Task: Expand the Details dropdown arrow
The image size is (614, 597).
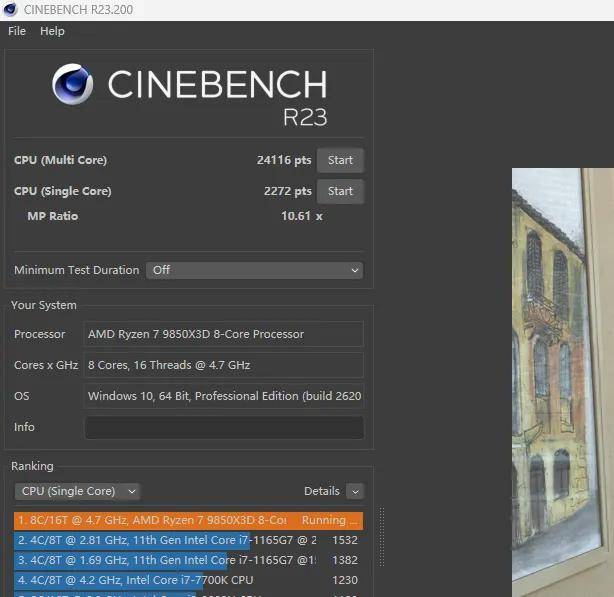Action: (x=355, y=491)
